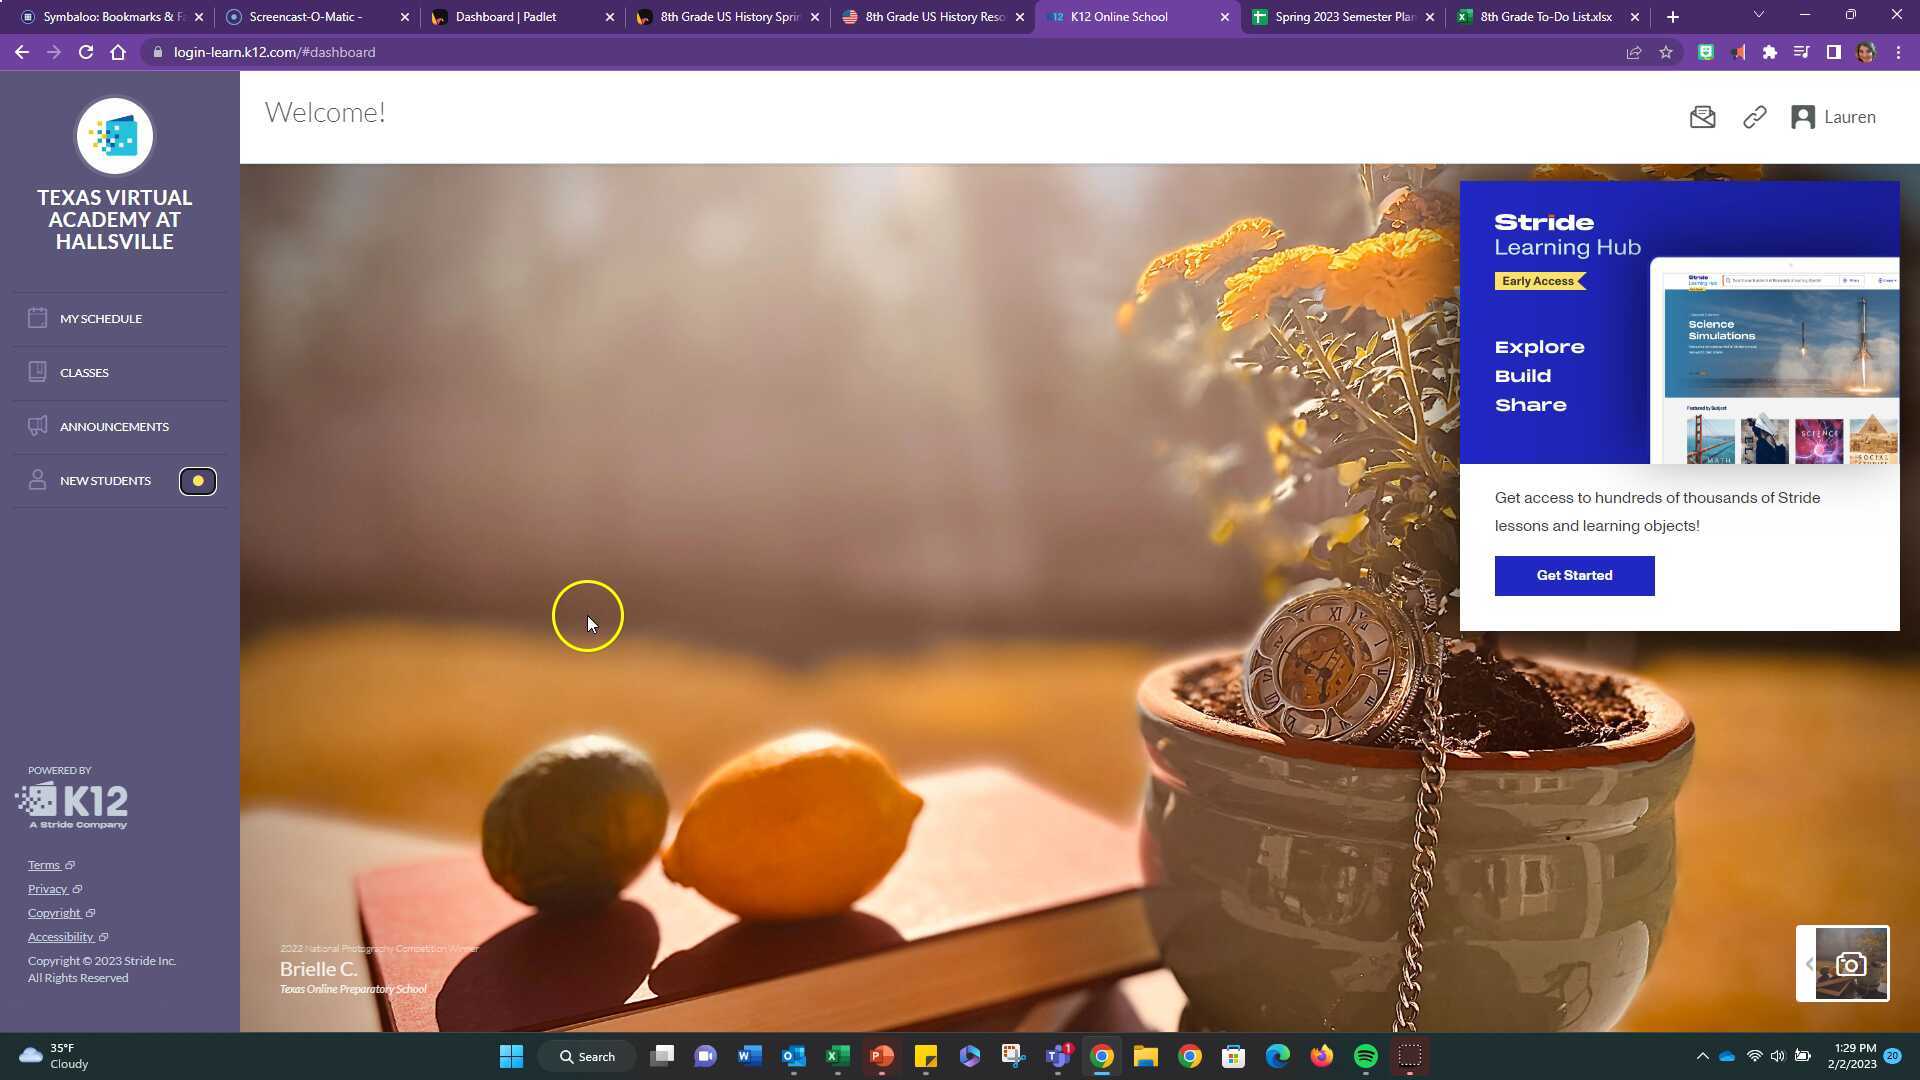The image size is (1920, 1080).
Task: Bookmark this page with the star icon
Action: pyautogui.click(x=1666, y=52)
